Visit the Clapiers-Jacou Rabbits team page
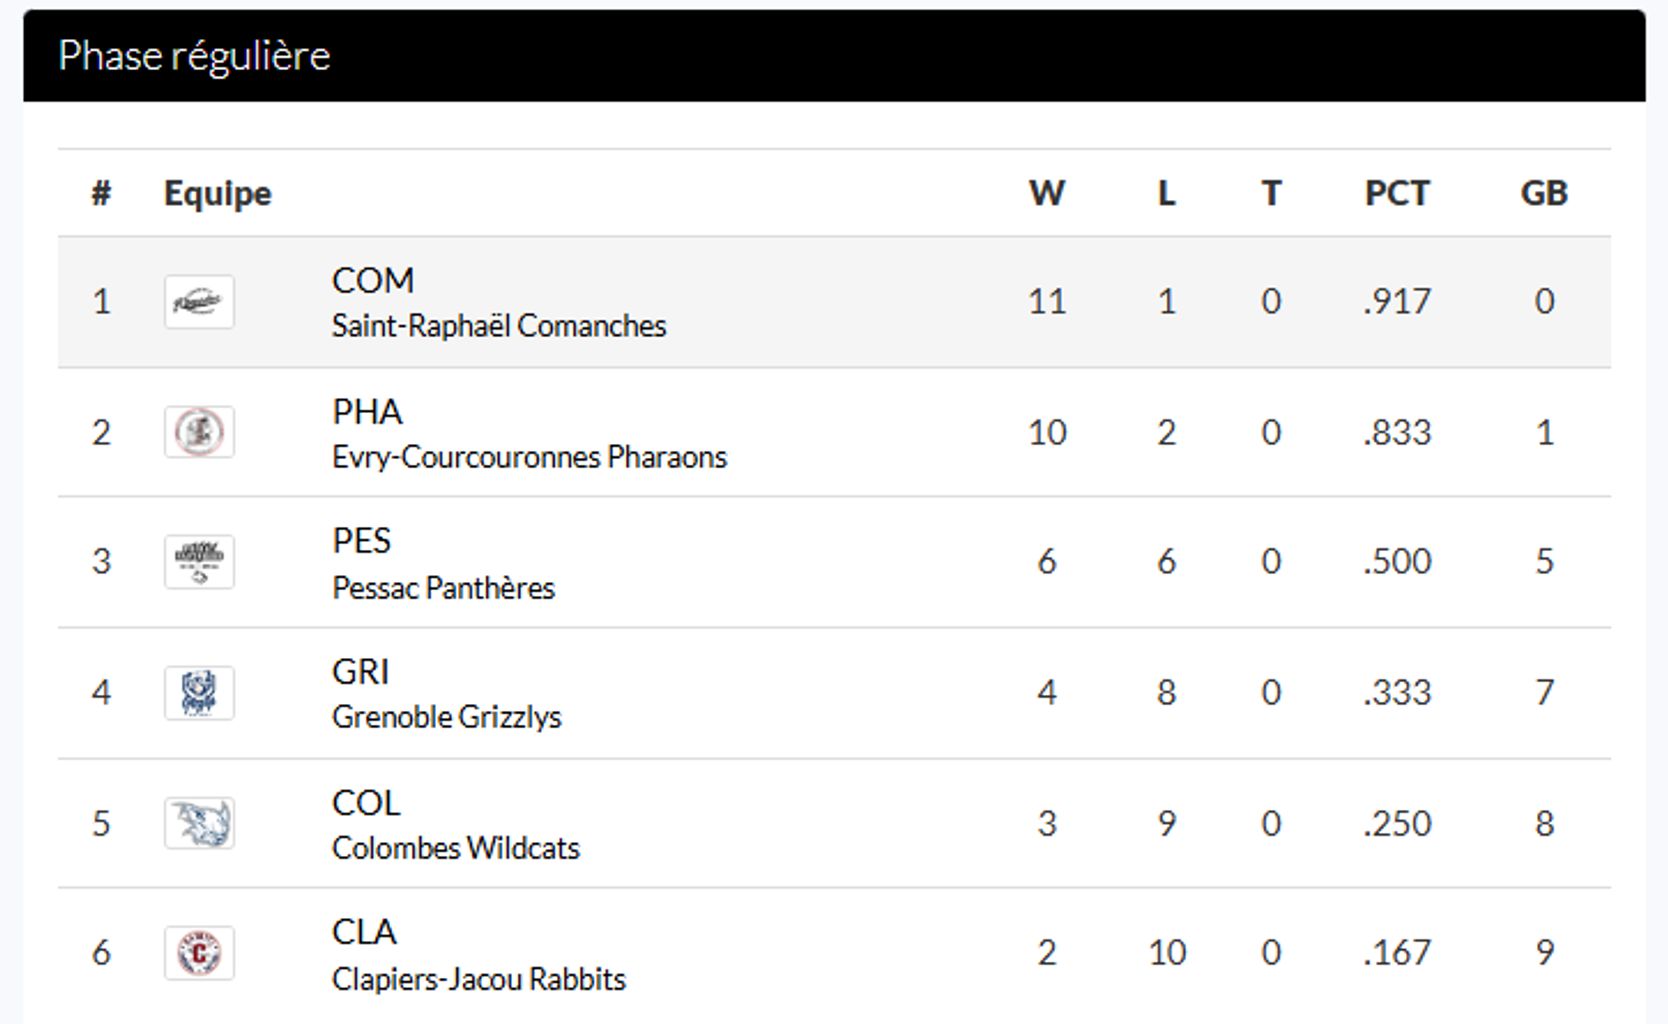This screenshot has width=1668, height=1024. 478,979
